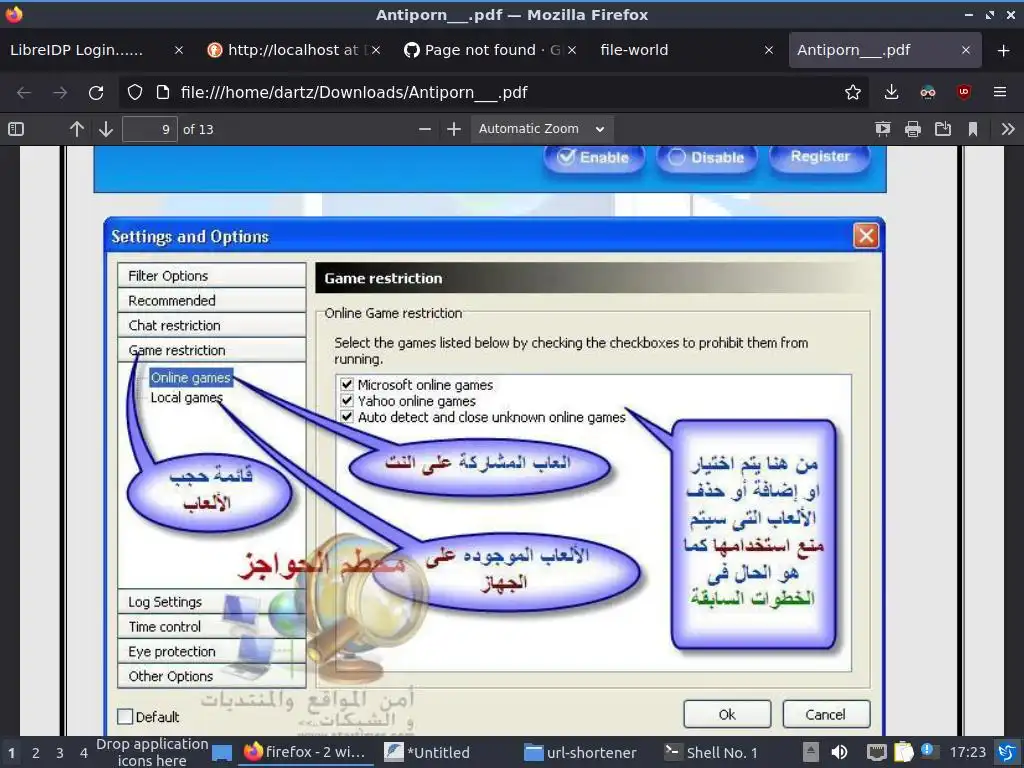
Task: Click the show desktop taskbar icon
Action: coord(222,753)
